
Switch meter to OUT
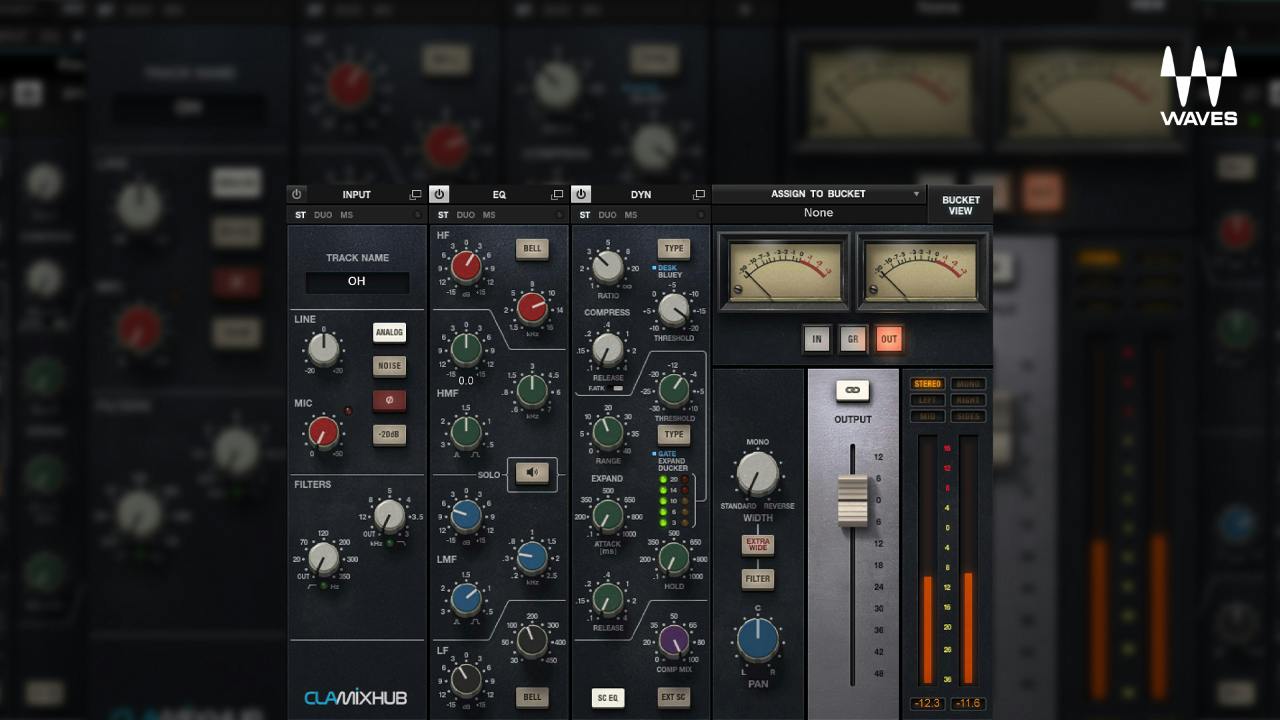point(889,339)
